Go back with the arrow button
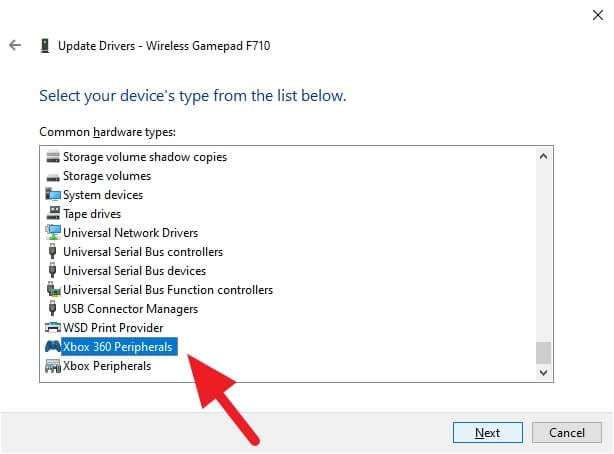Image resolution: width=614 pixels, height=454 pixels. tap(15, 45)
